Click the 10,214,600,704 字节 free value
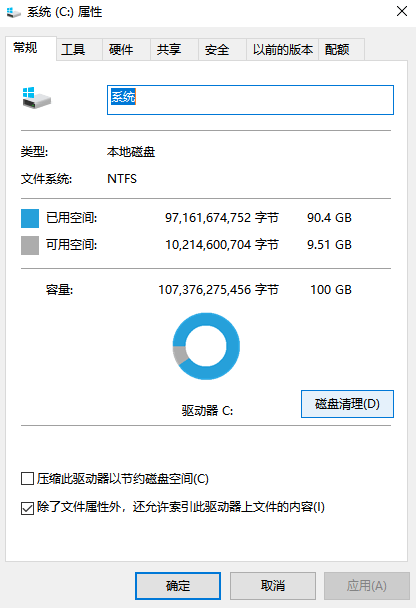Viewport: 416px width, 608px height. [222, 245]
